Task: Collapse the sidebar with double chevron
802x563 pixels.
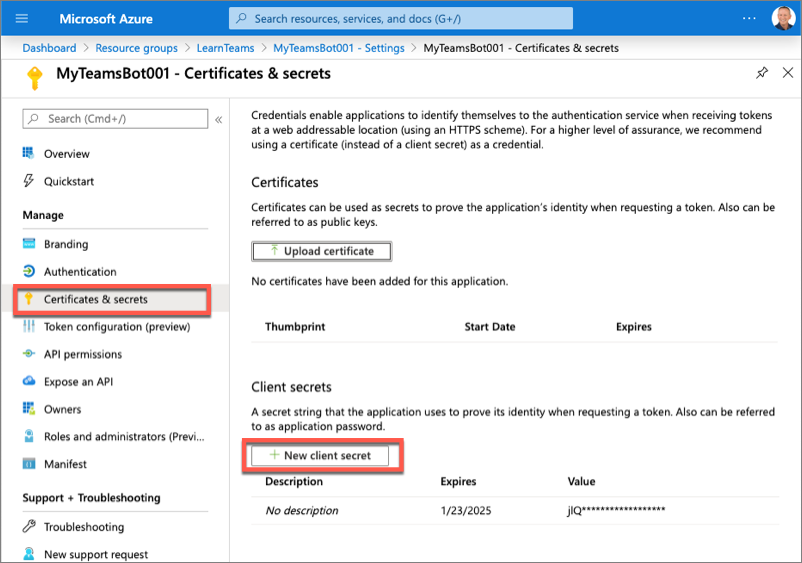Action: point(218,120)
